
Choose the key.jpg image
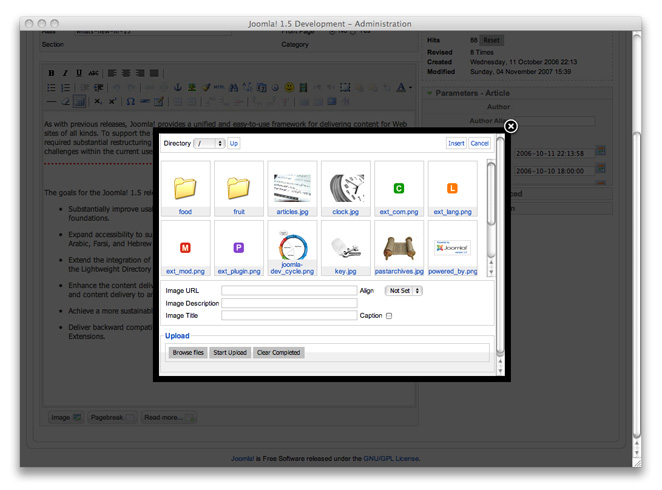346,246
